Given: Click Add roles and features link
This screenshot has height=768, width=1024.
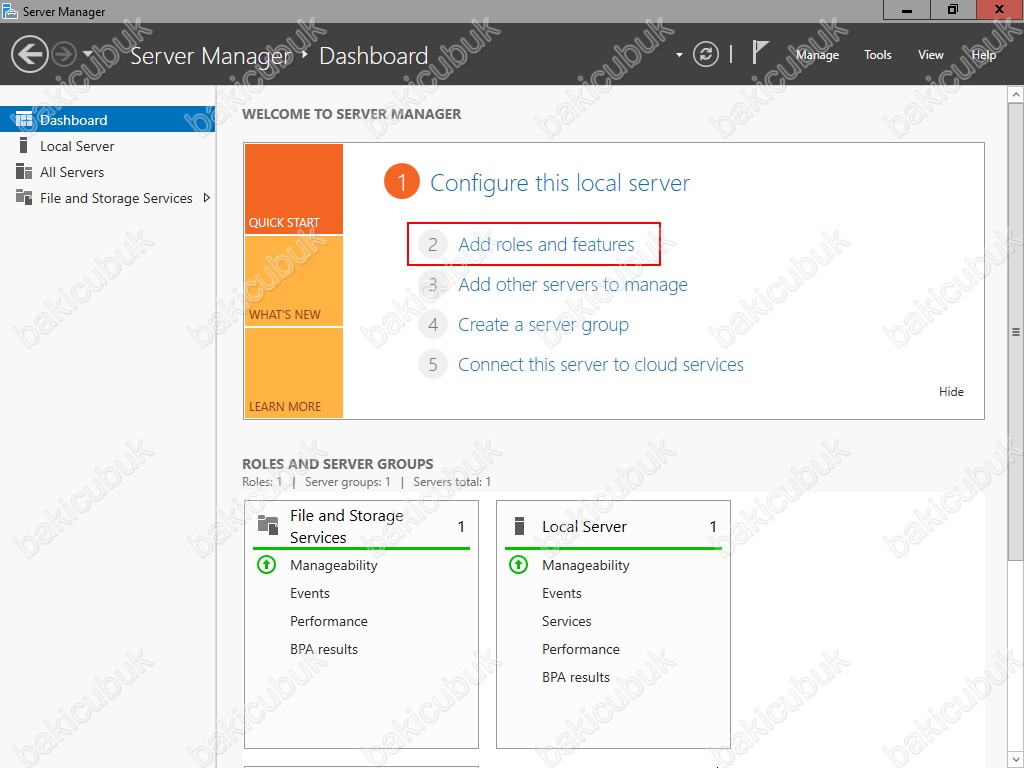Looking at the screenshot, I should [546, 244].
